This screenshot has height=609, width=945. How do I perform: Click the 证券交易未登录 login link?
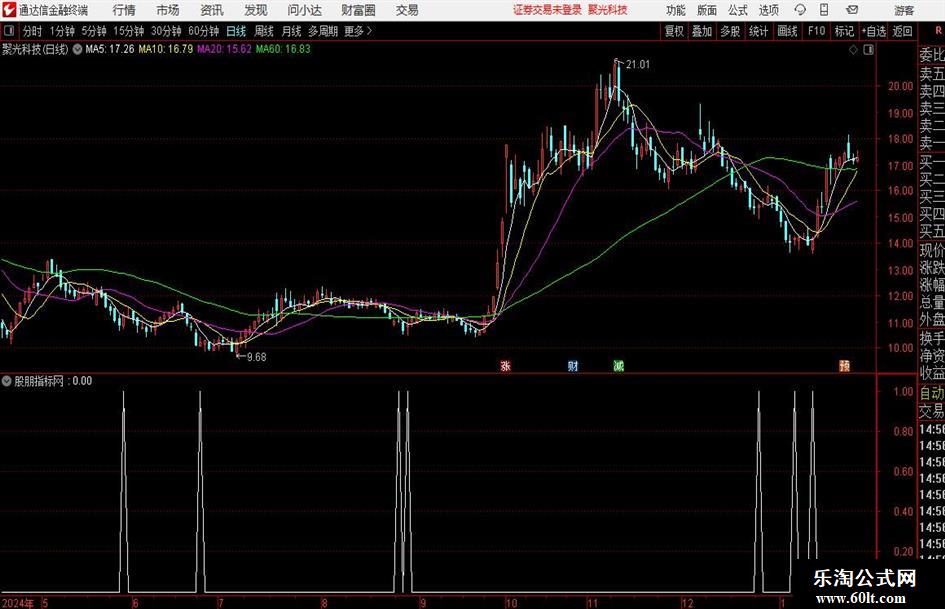tap(547, 10)
